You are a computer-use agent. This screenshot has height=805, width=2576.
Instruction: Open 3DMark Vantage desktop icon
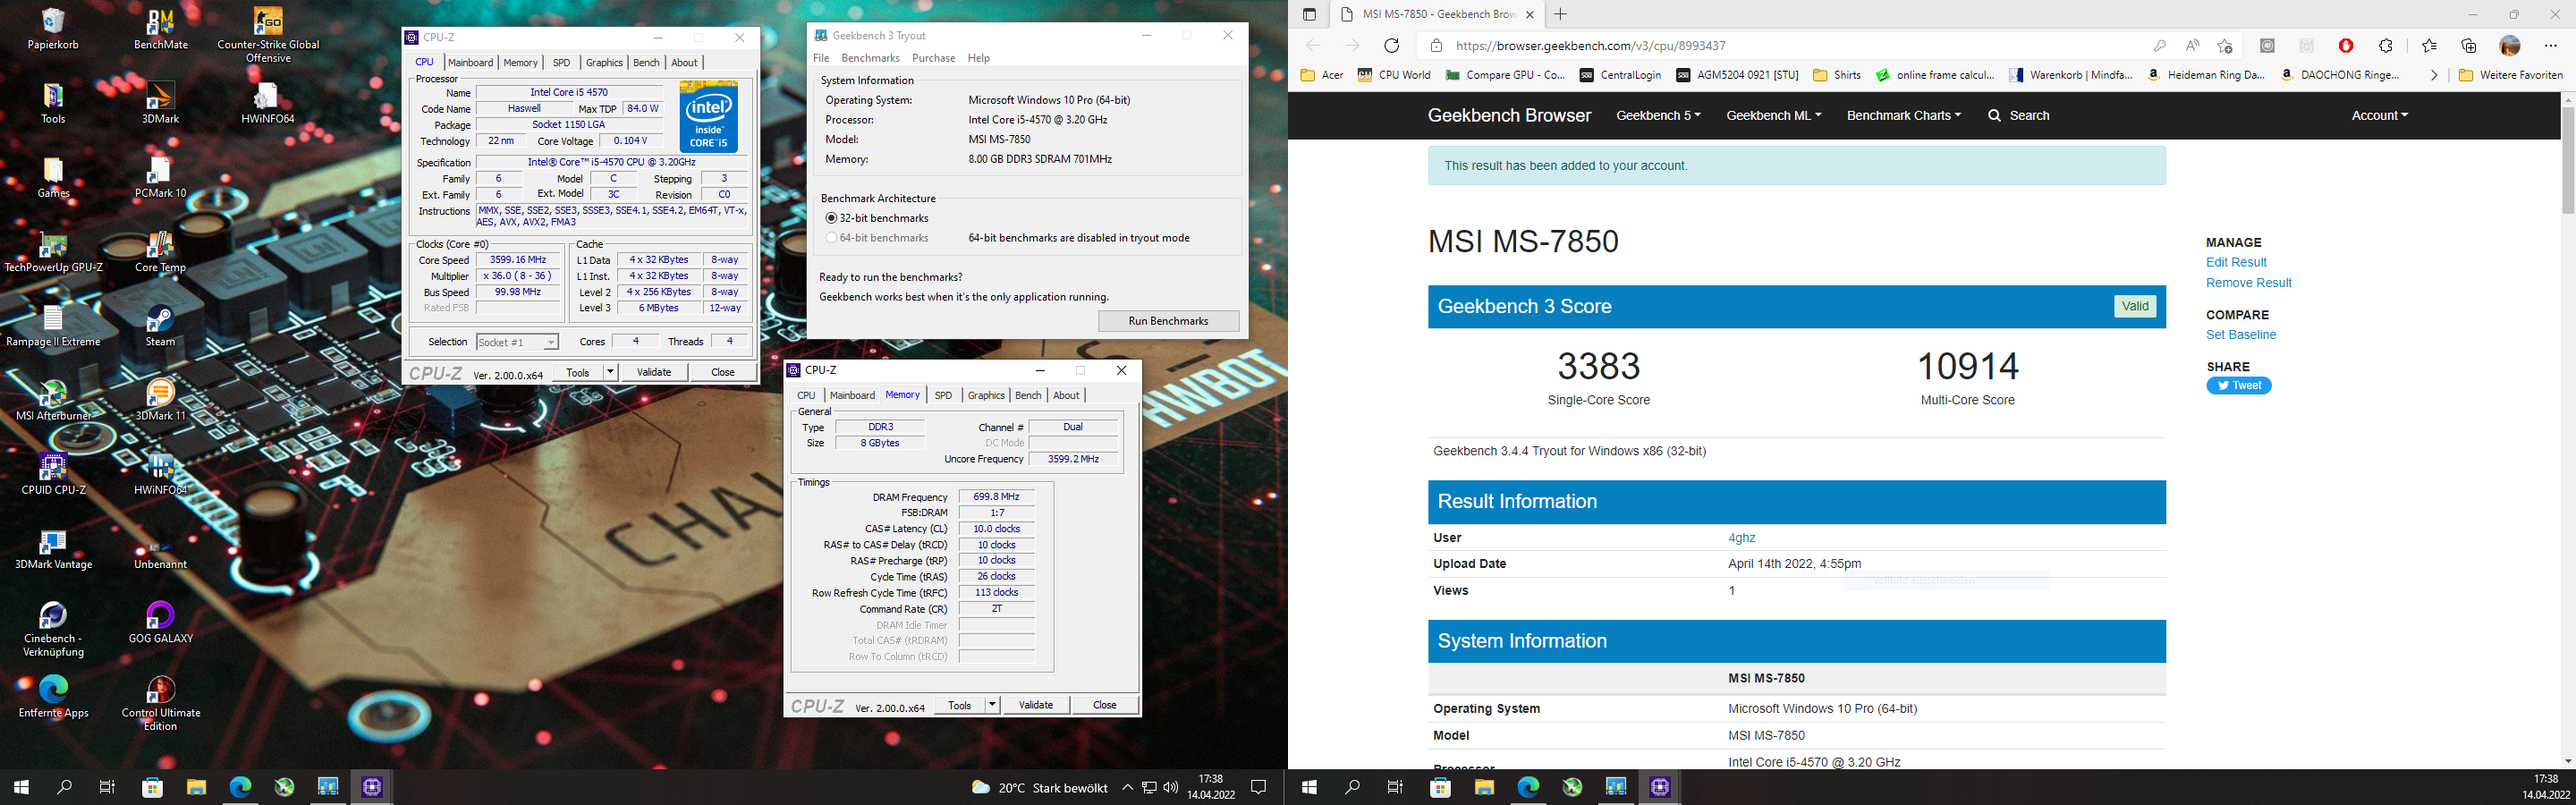click(53, 548)
